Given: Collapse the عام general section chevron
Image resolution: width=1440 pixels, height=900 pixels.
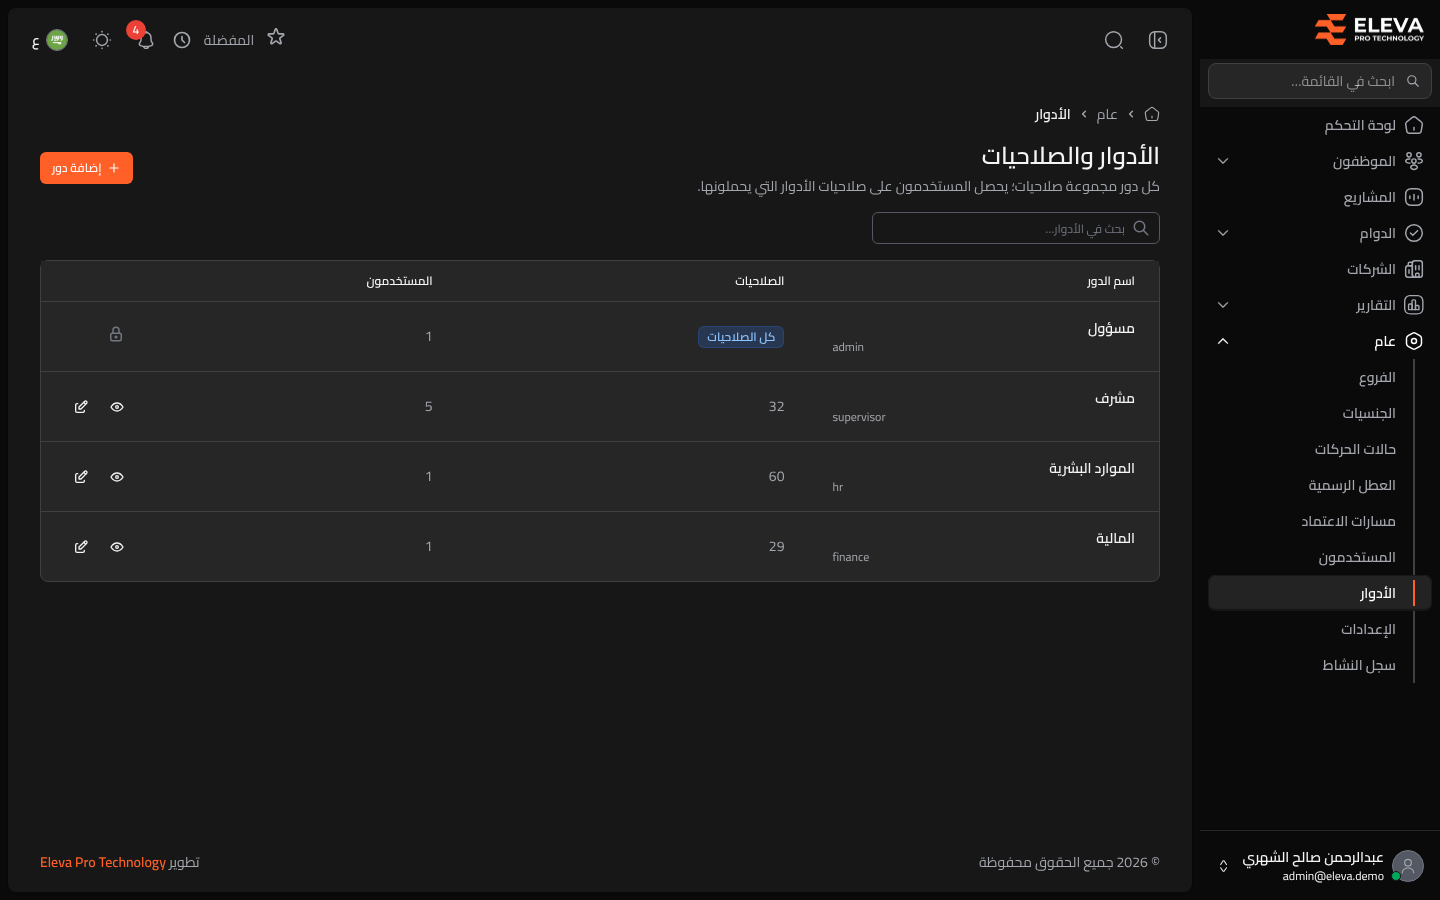Looking at the screenshot, I should click(1223, 341).
